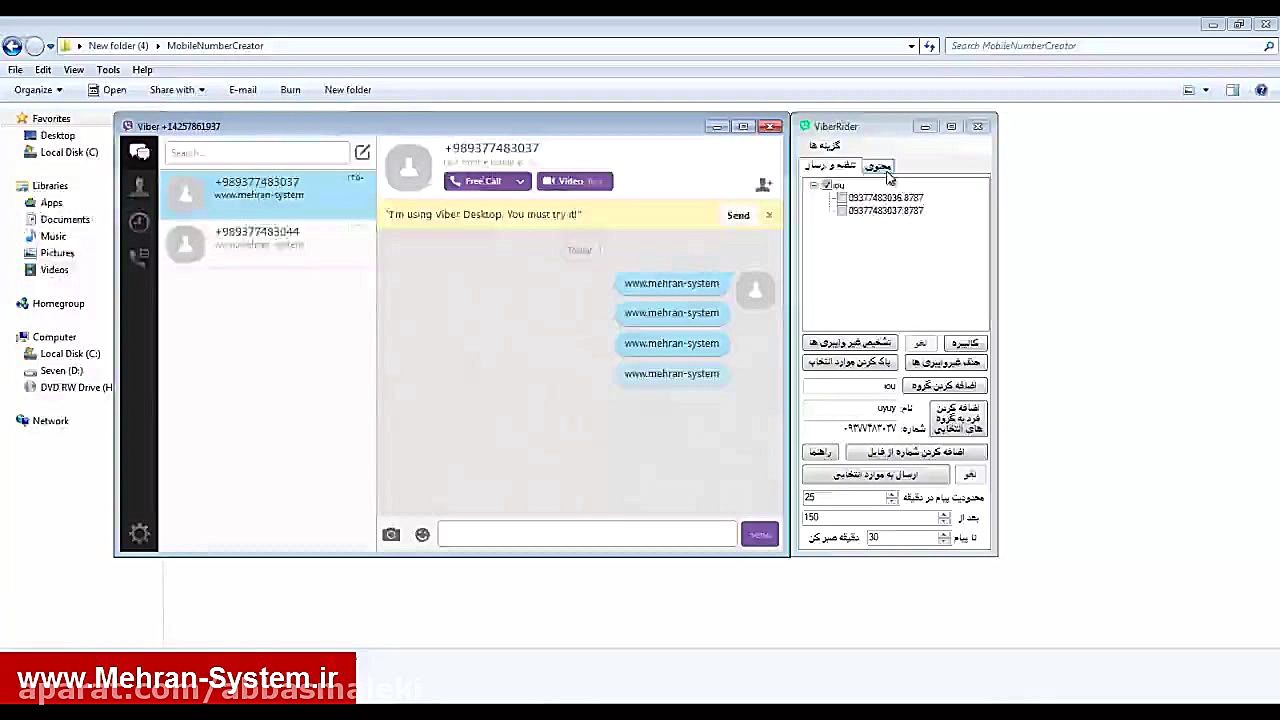Click the avatar beside the chat header number
The image size is (1280, 720).
(x=408, y=167)
